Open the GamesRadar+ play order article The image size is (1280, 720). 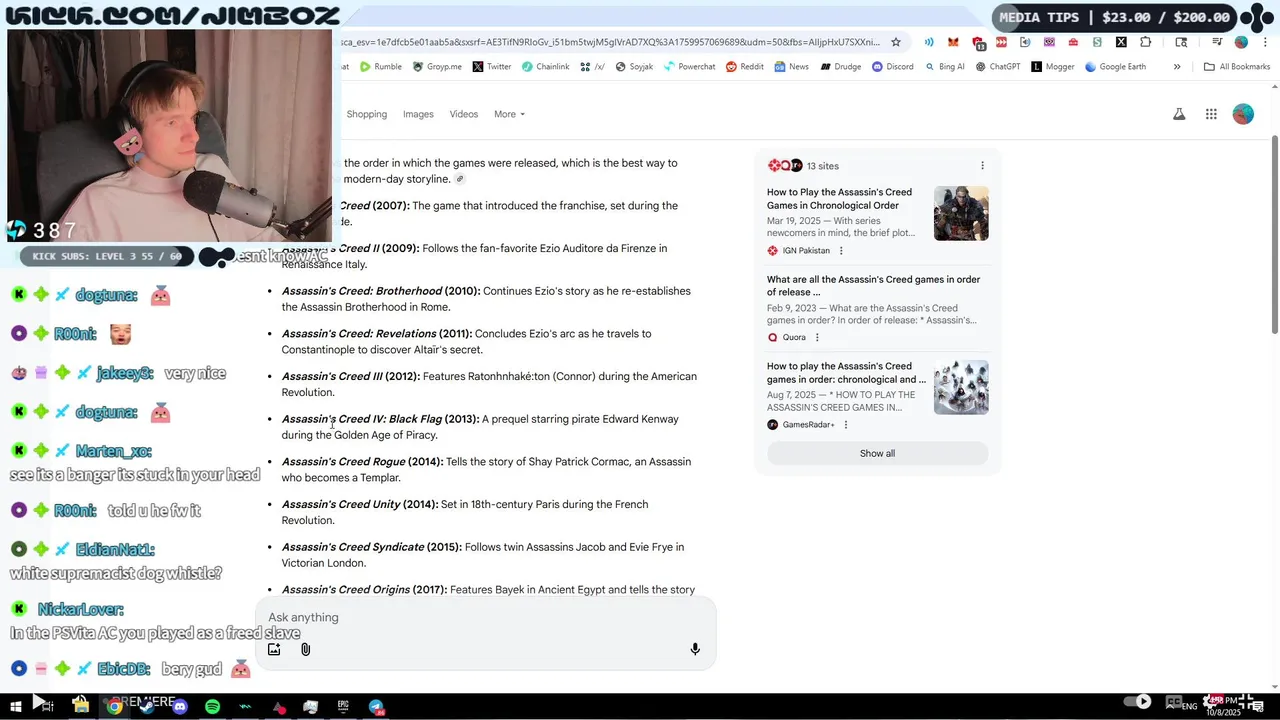coord(846,373)
